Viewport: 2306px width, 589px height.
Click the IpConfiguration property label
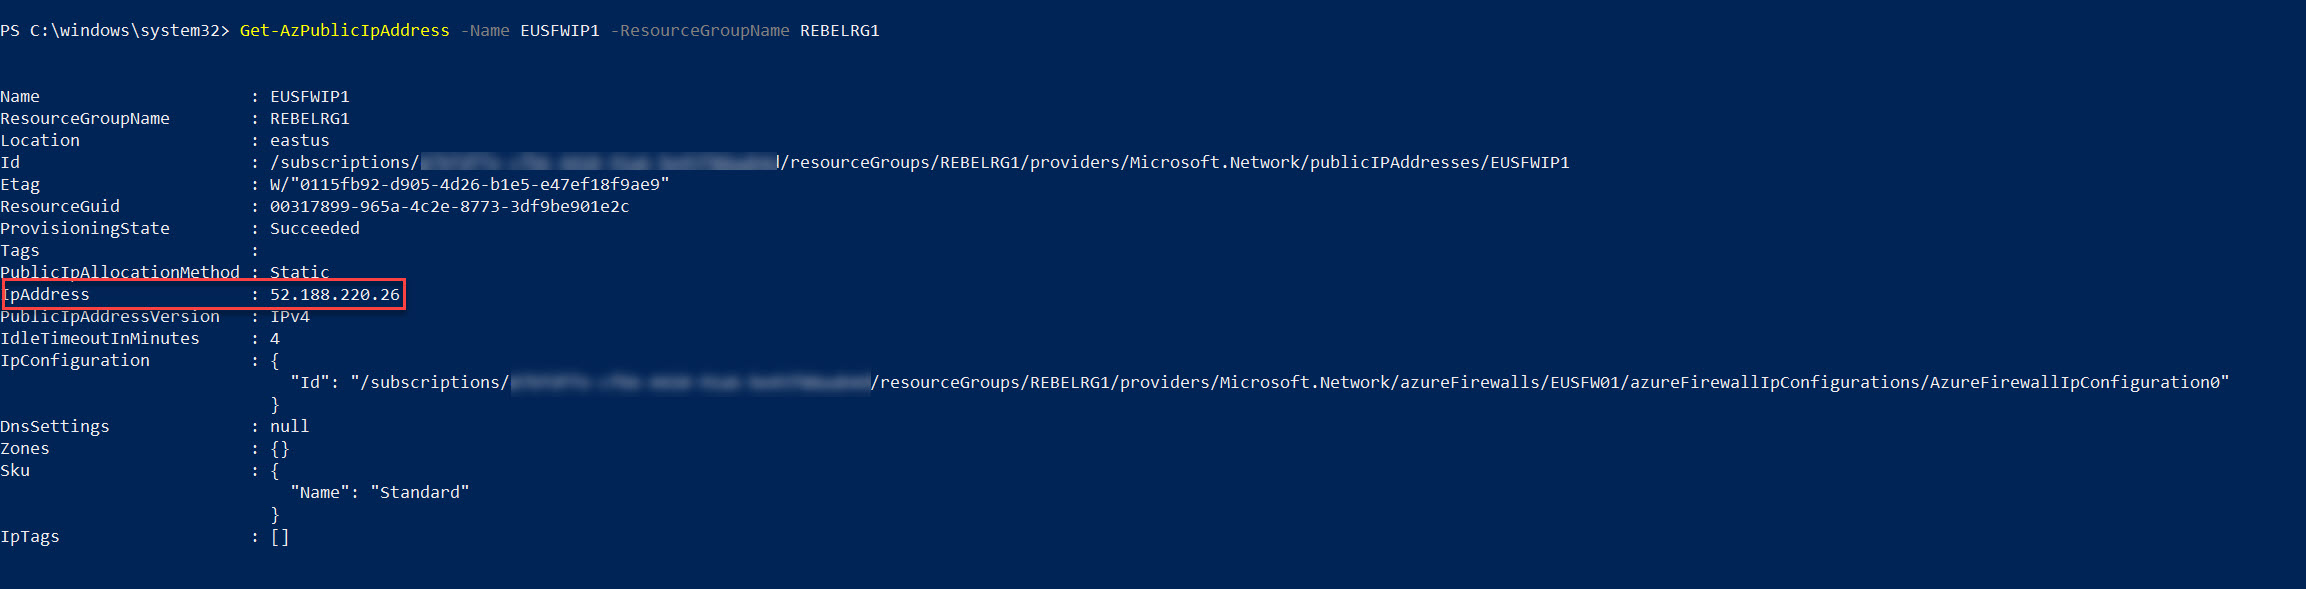(x=75, y=361)
